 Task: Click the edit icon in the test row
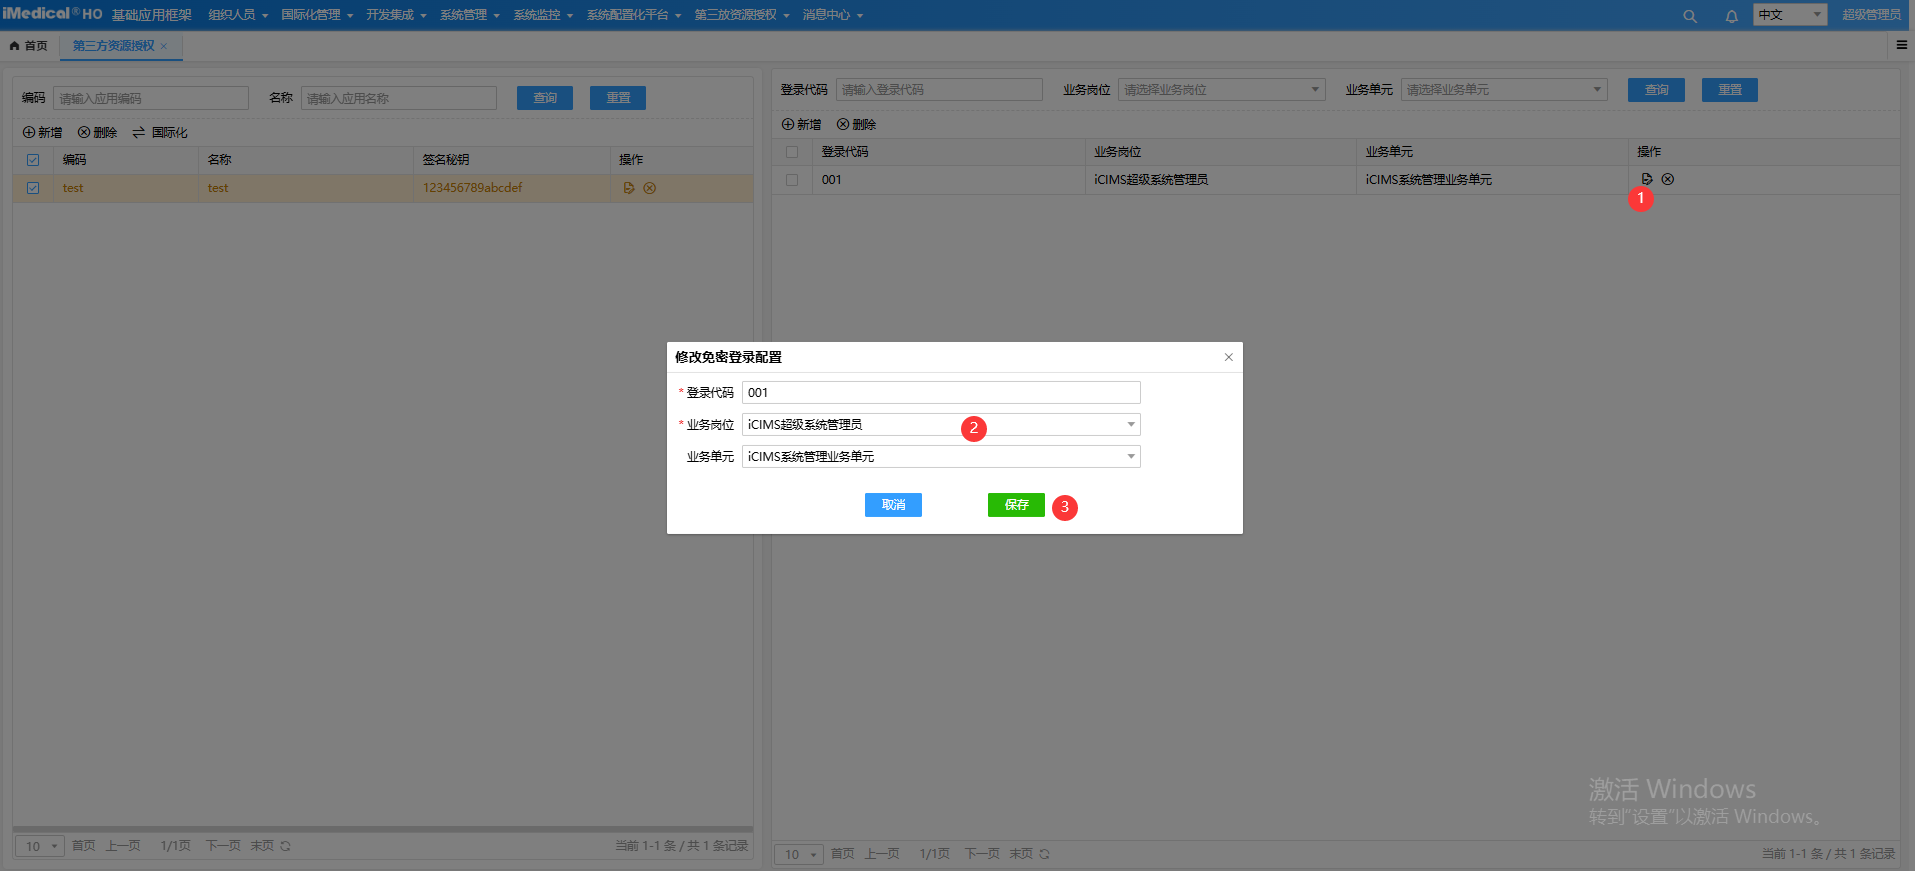coord(629,188)
